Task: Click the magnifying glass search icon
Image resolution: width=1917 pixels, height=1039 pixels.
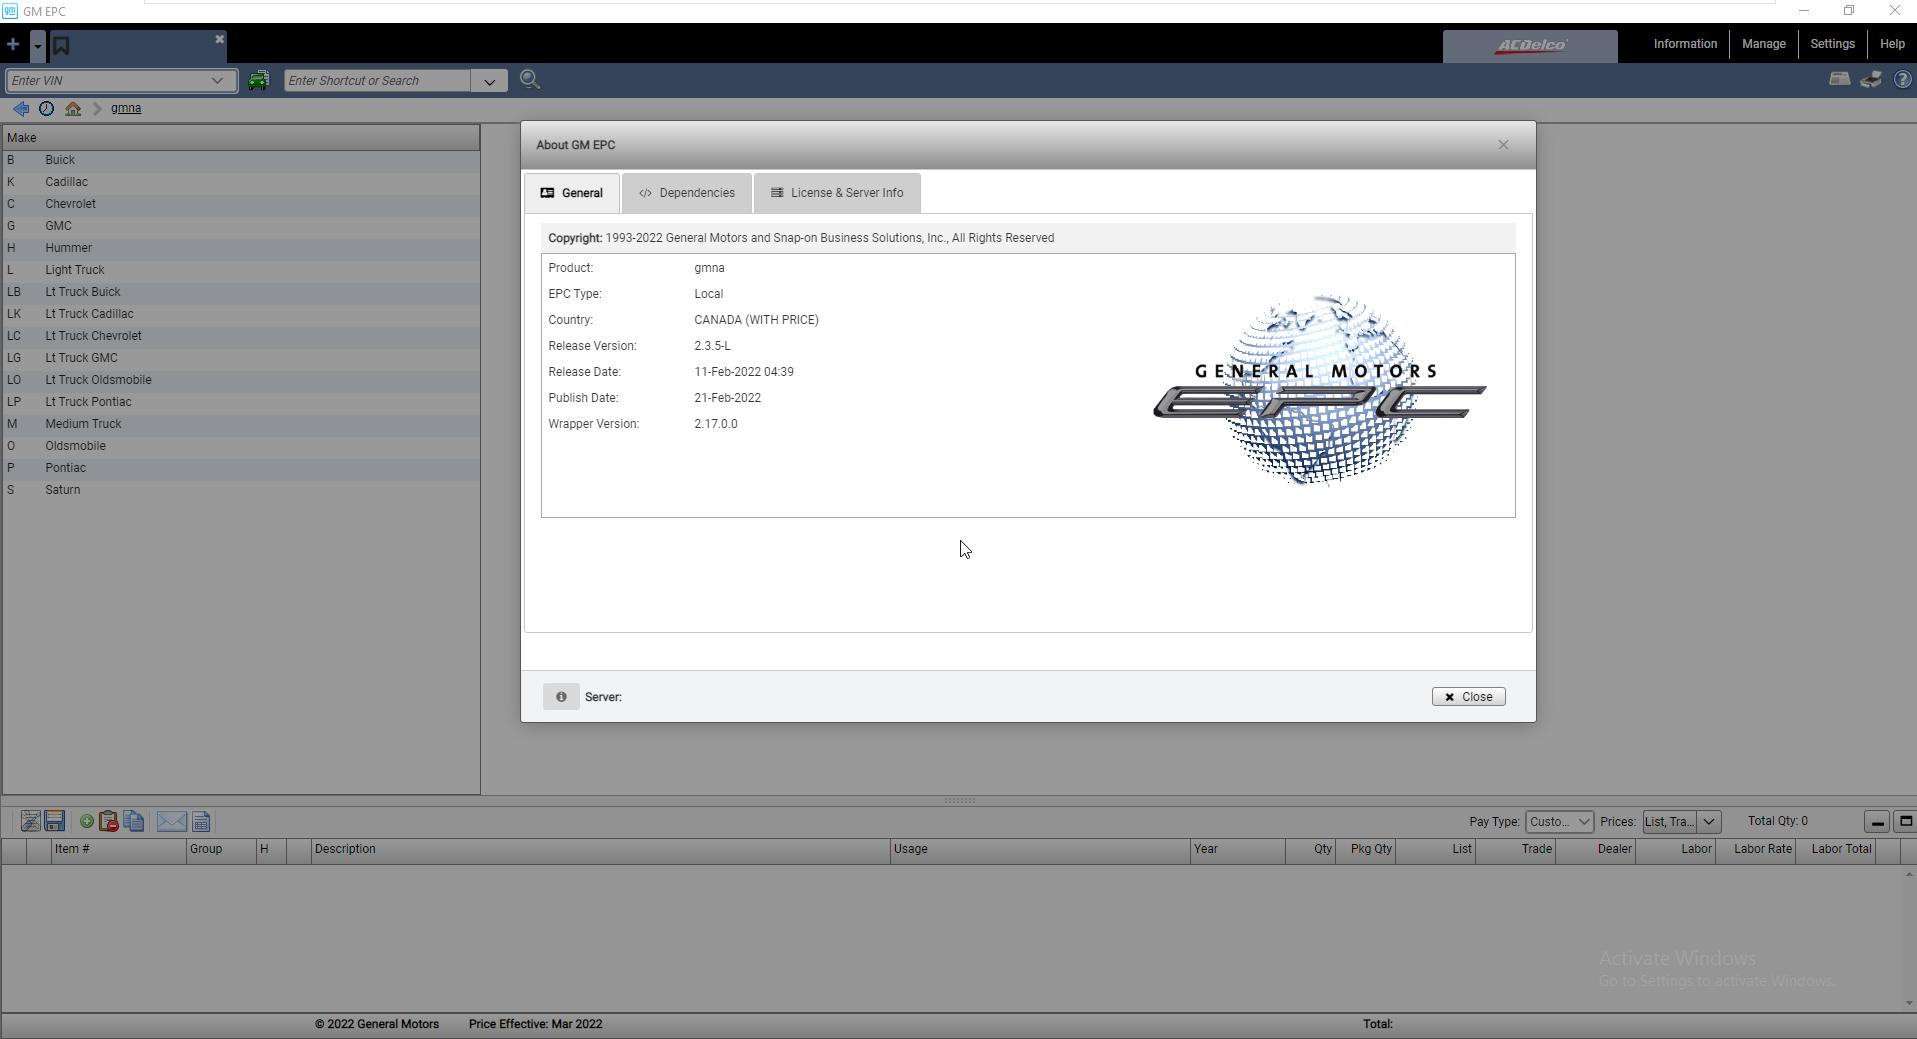Action: coord(530,80)
